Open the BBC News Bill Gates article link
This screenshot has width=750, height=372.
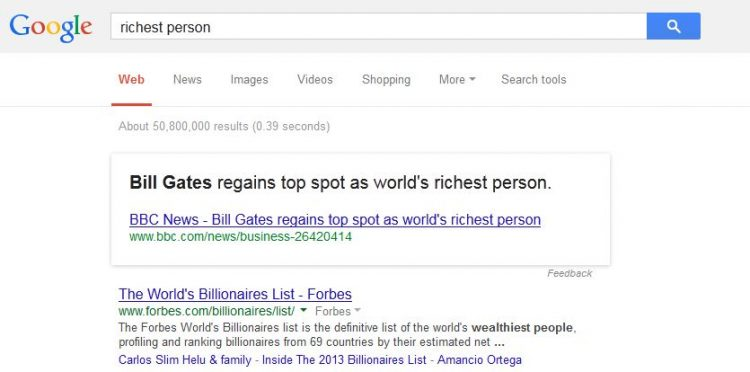pos(335,219)
